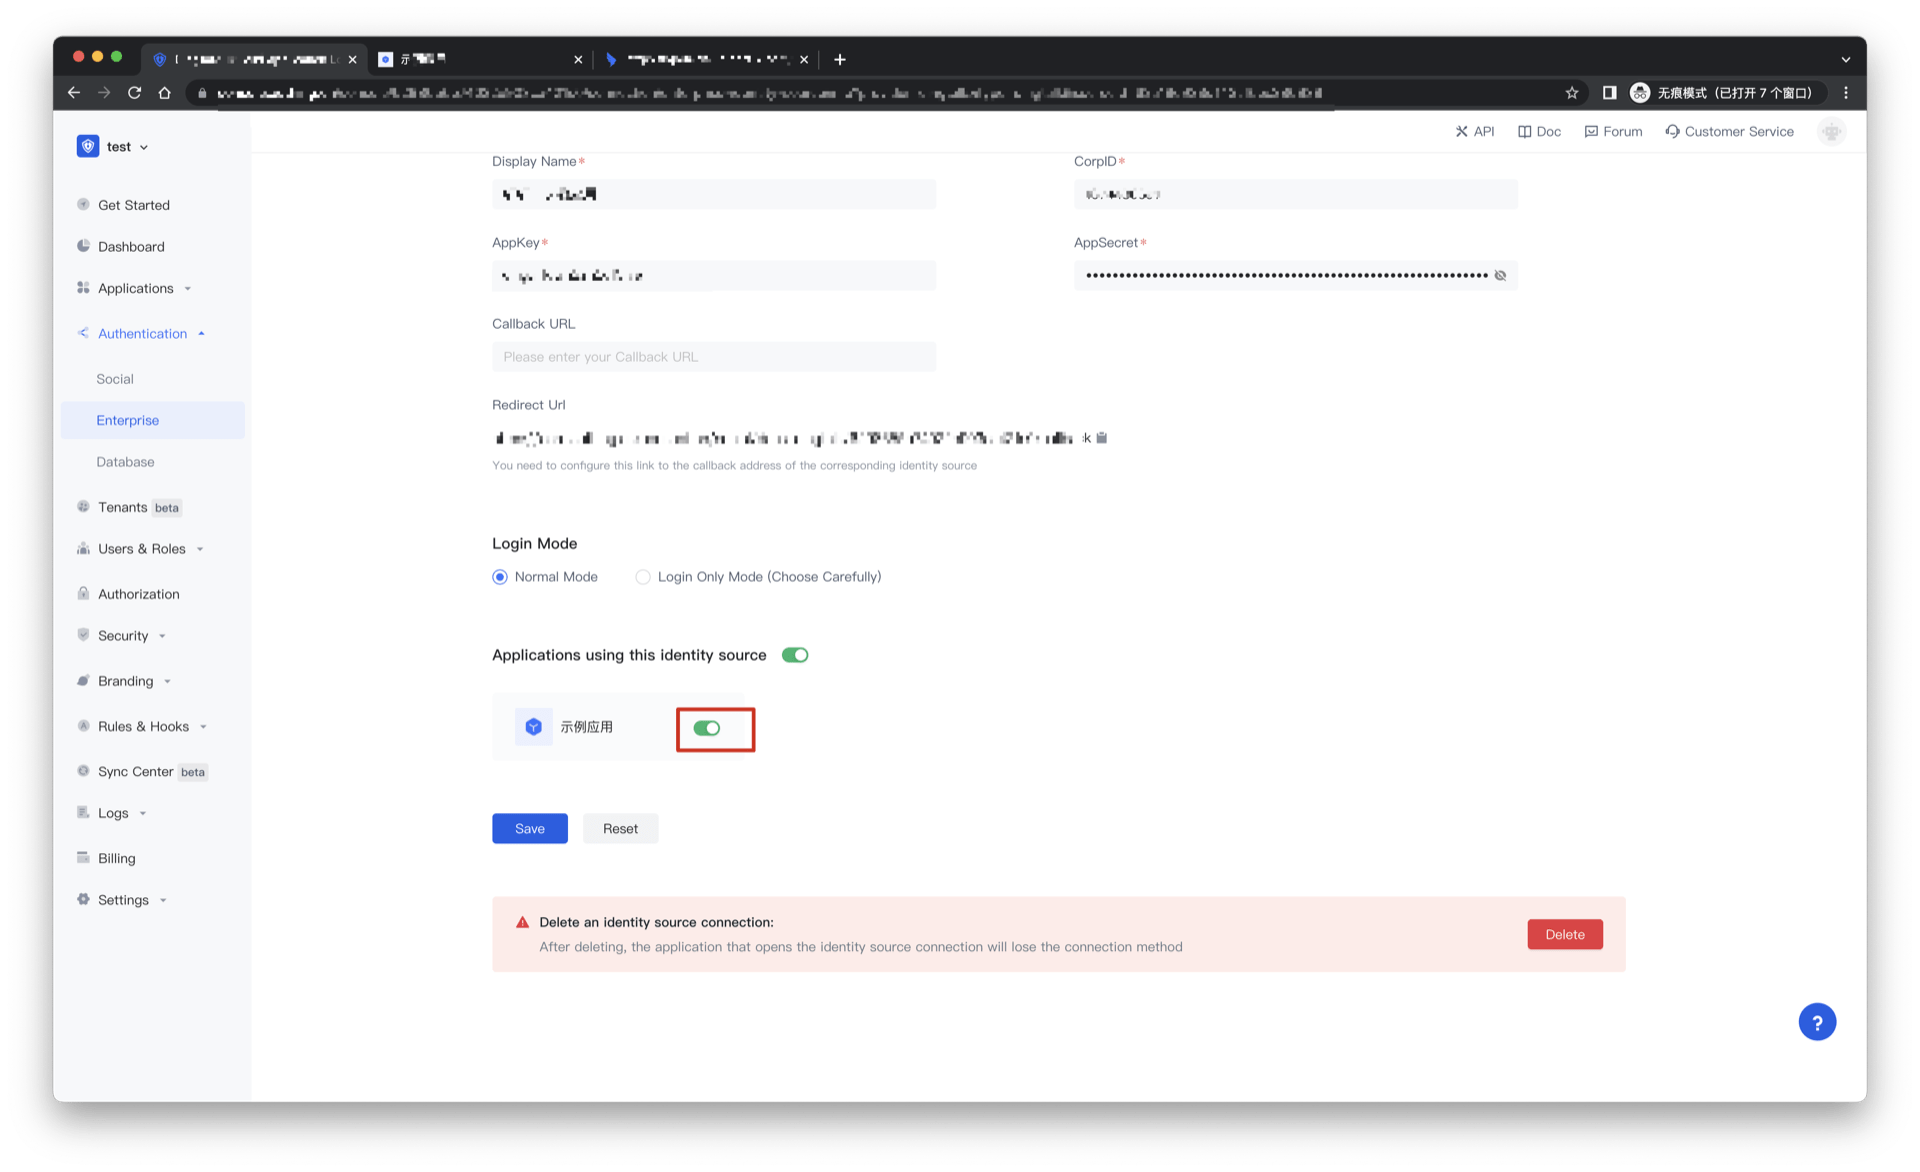Toggle the 示例应用 application switch

tap(707, 728)
